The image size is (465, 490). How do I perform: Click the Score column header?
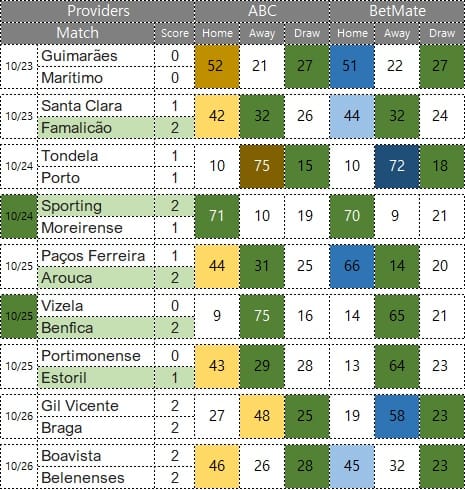coord(175,33)
